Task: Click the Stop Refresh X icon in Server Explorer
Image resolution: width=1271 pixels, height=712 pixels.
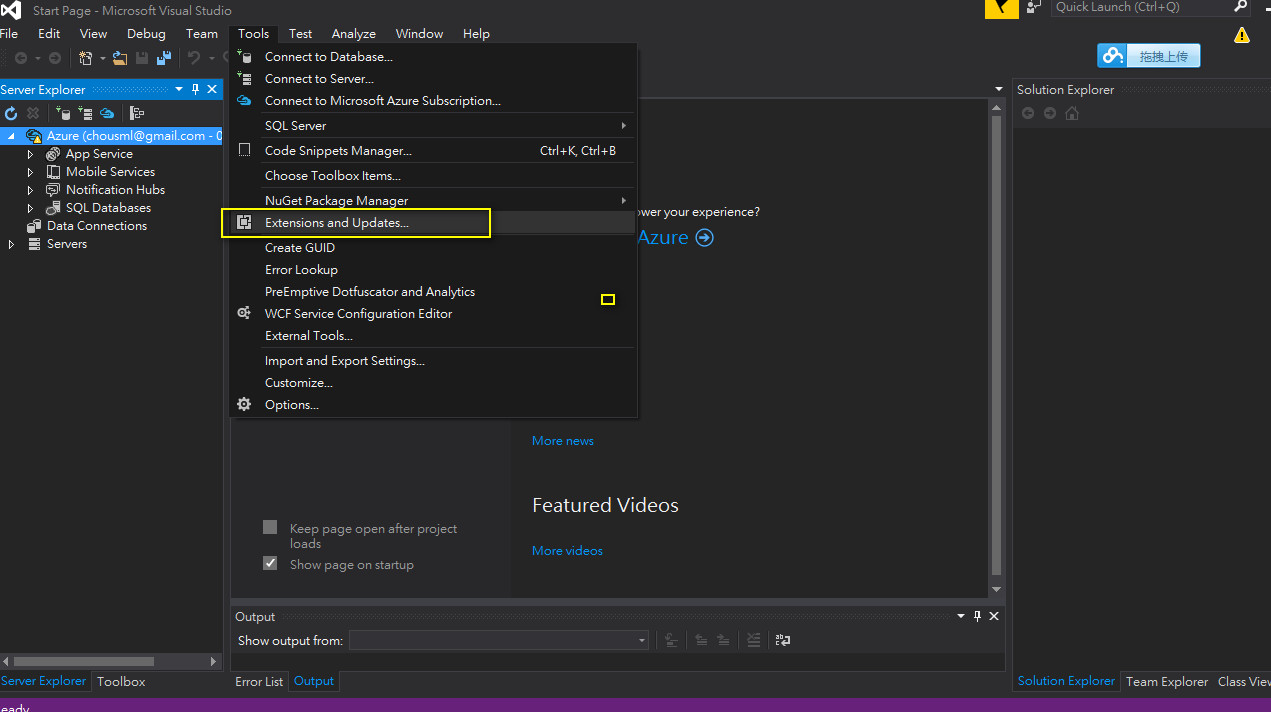Action: 33,113
